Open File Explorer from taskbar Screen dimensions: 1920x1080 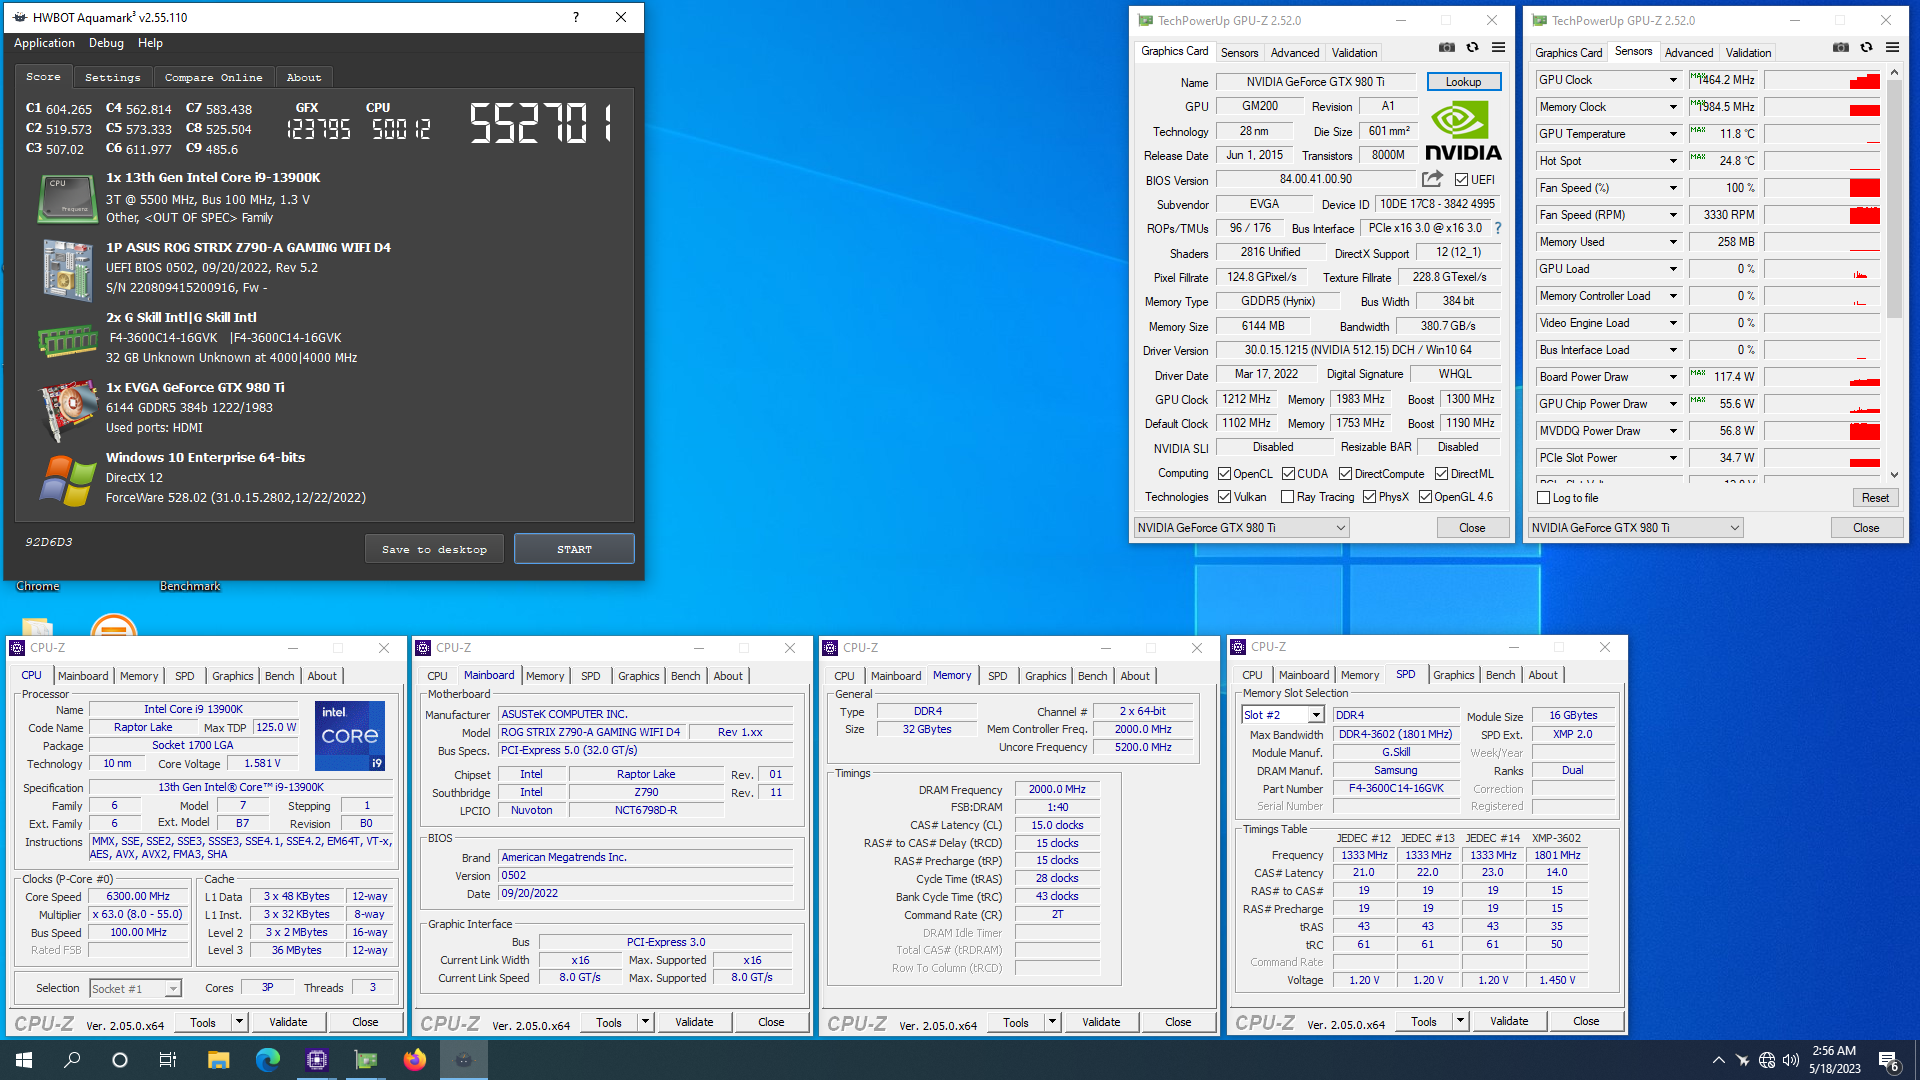218,1060
